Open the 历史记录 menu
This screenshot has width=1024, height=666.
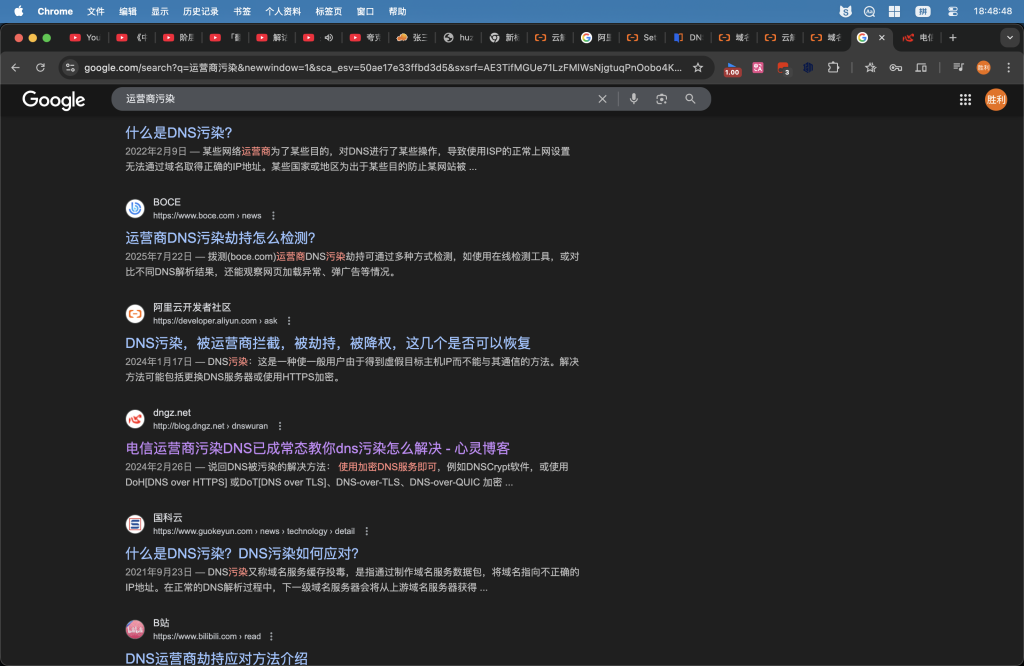pyautogui.click(x=201, y=11)
